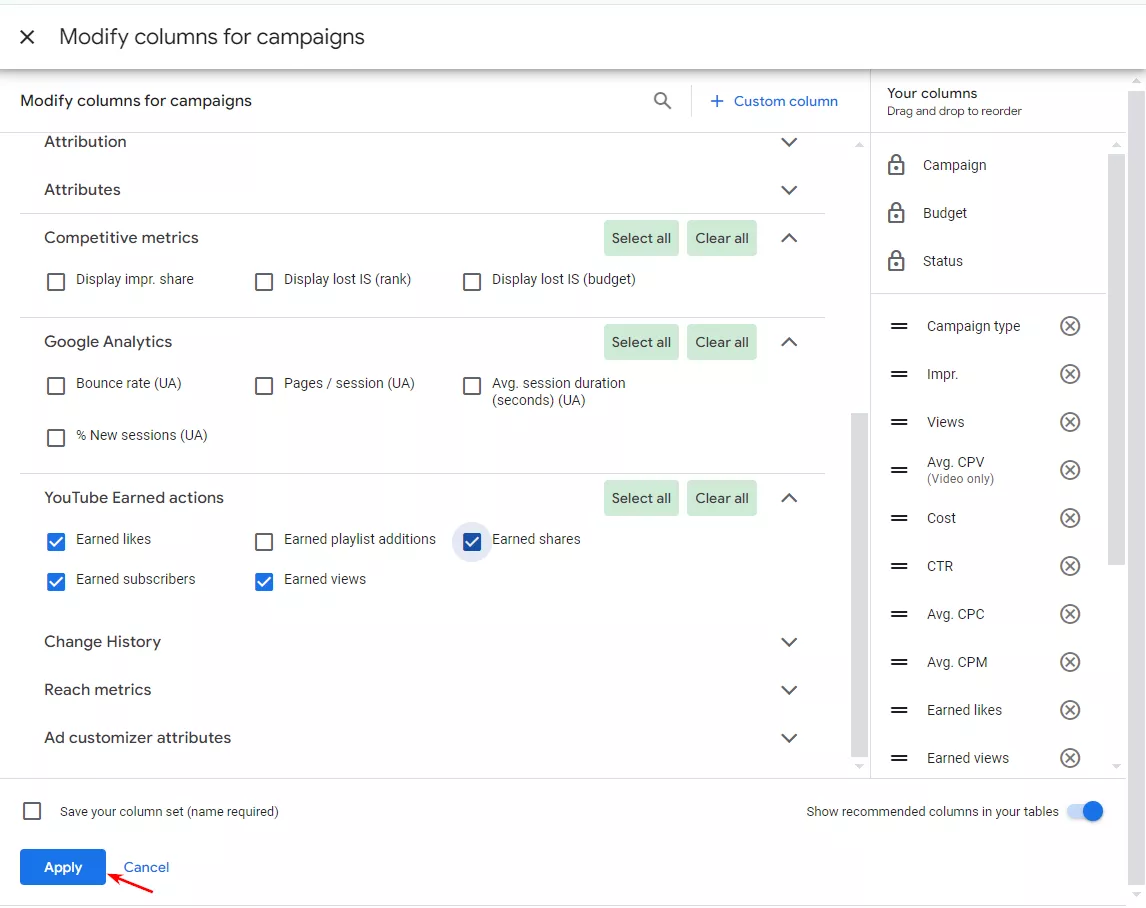Screen dimensions: 1146x908
Task: Remove the Avg. CPV column
Action: pos(1070,470)
